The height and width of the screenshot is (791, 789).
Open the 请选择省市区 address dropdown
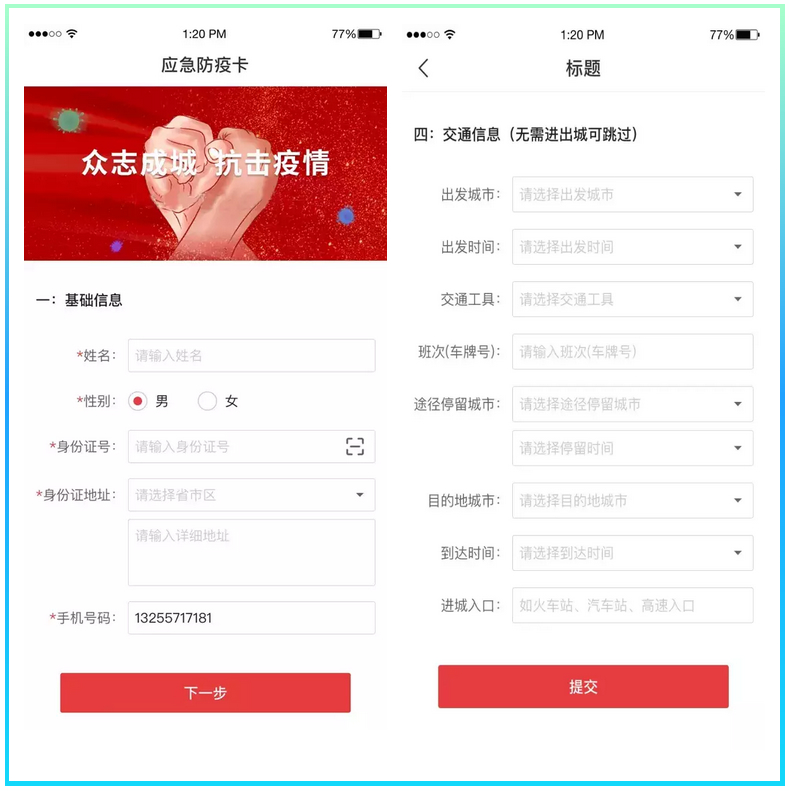(251, 495)
